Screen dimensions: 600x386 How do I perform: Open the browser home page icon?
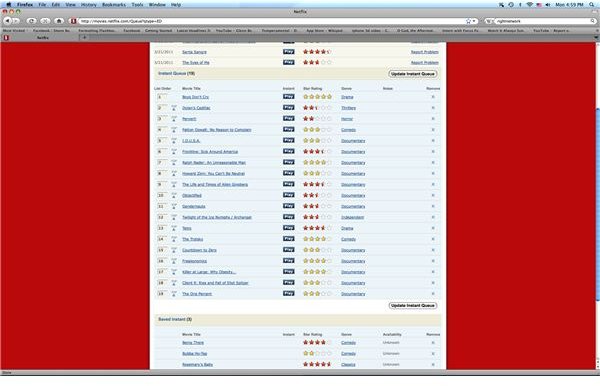click(59, 21)
